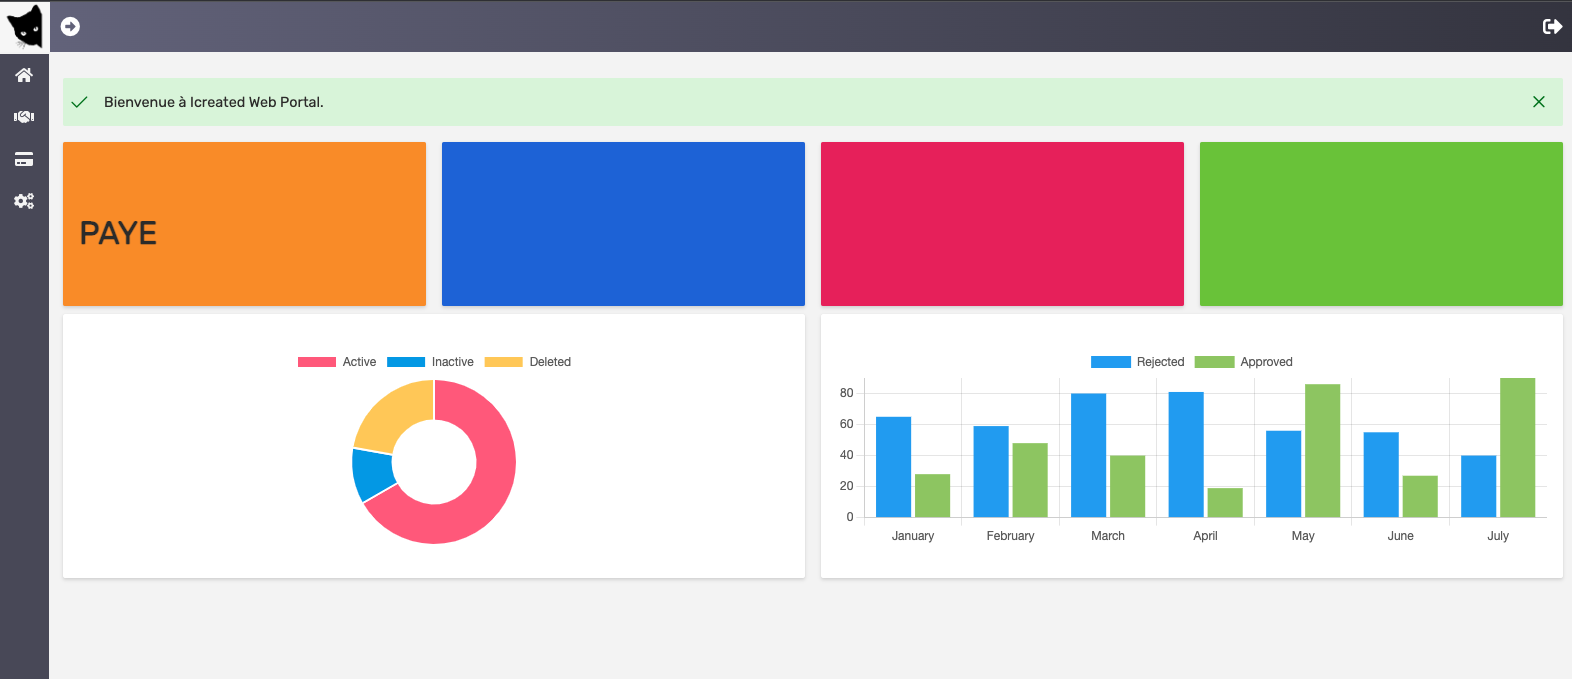Dismiss the welcome alert with the X
This screenshot has height=679, width=1572.
coord(1539,102)
